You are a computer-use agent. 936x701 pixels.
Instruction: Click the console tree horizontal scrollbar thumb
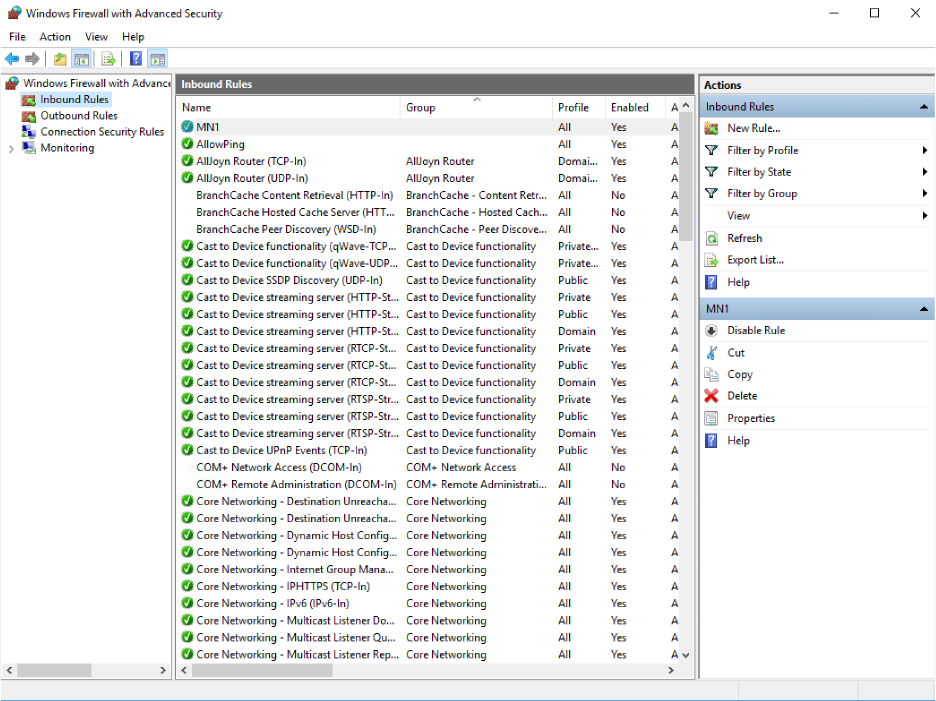[54, 671]
